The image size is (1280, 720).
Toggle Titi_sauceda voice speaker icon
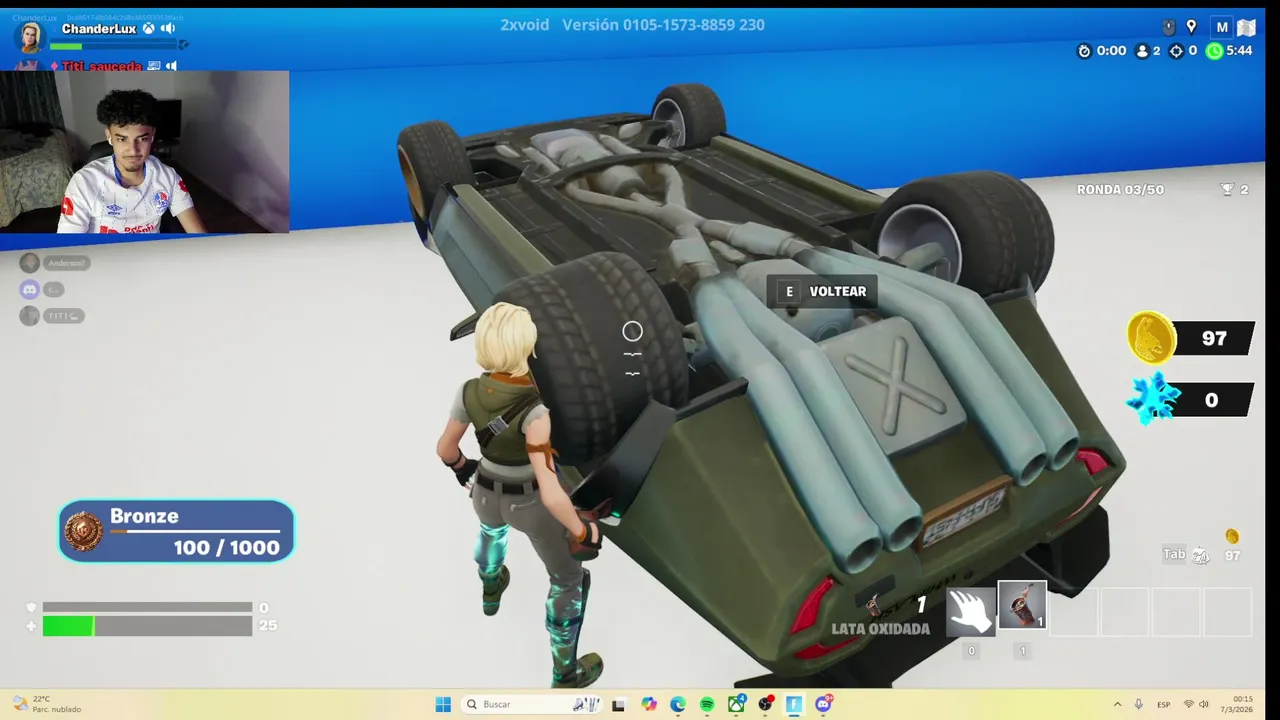(171, 66)
